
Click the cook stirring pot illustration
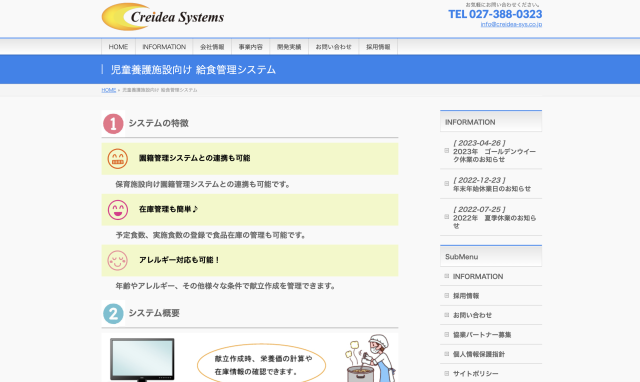tap(371, 358)
